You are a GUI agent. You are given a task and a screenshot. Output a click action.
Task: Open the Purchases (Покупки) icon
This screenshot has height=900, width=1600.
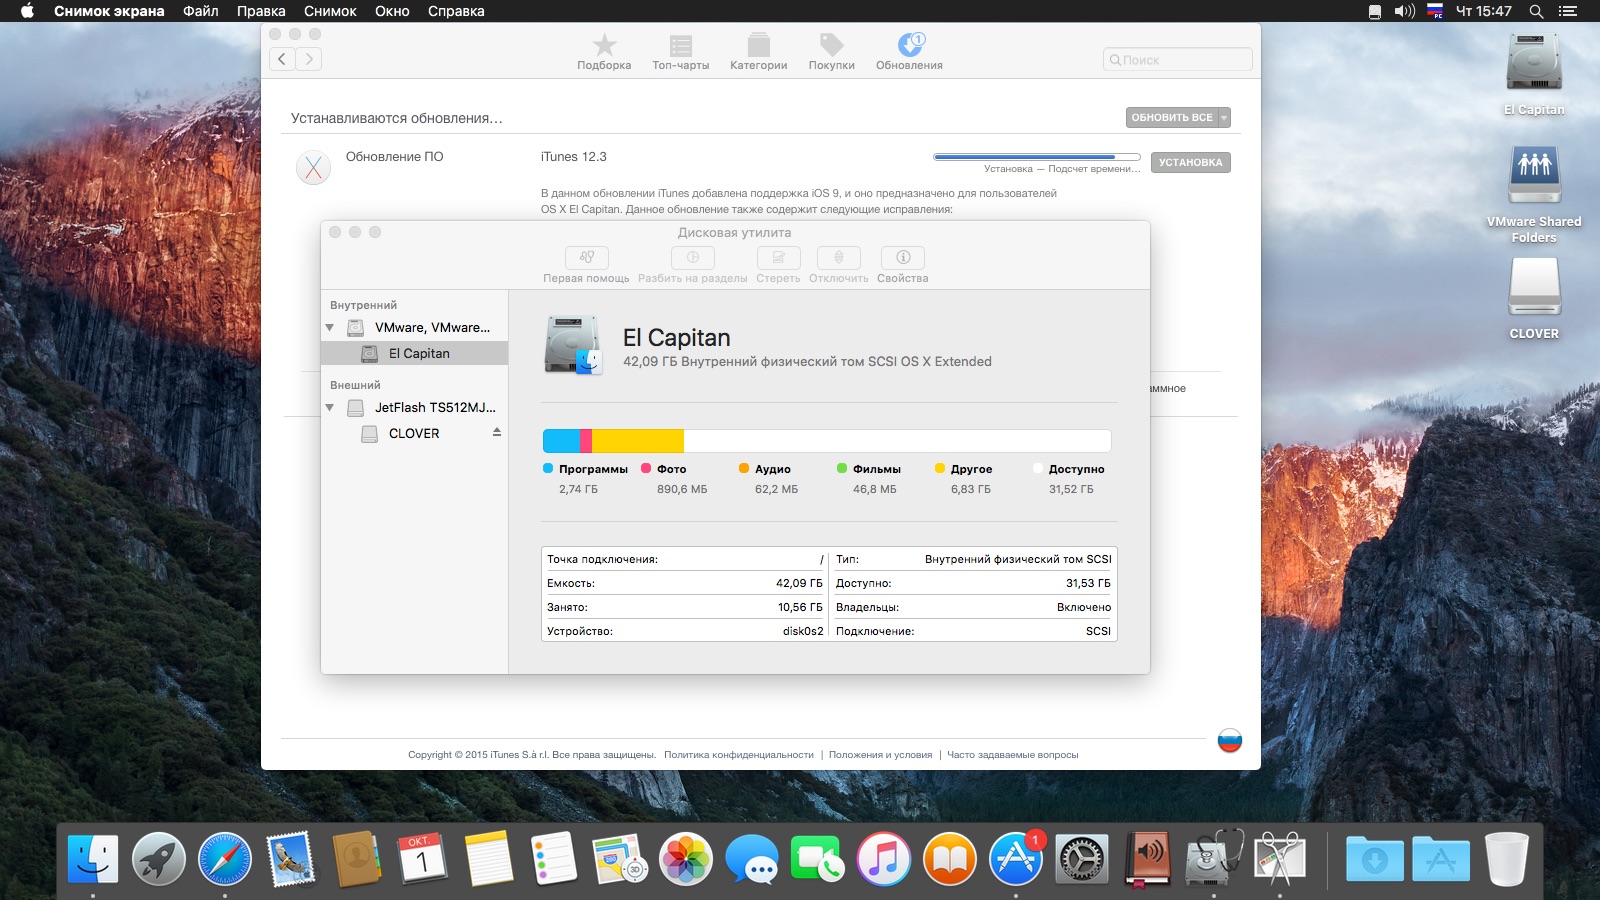point(832,45)
